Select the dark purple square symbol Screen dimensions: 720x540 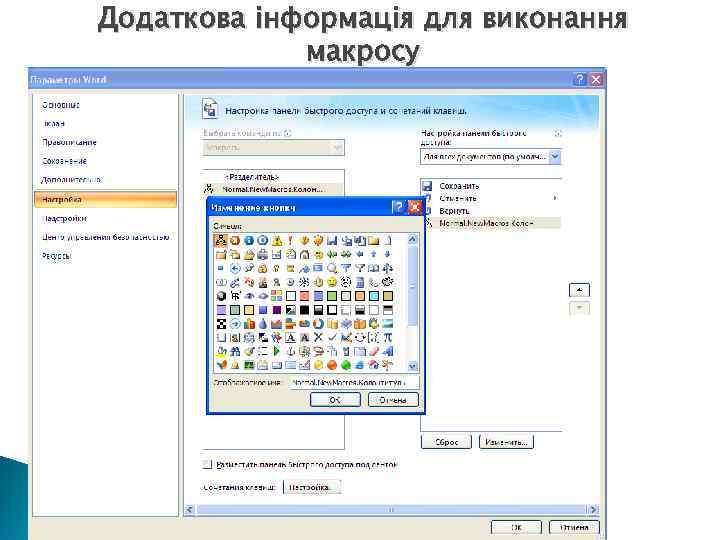(276, 310)
